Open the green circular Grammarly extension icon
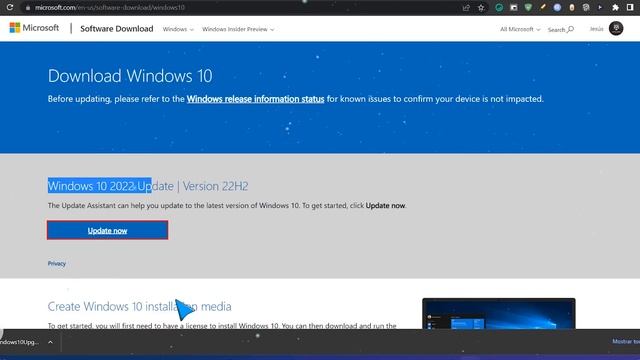This screenshot has width=640, height=360. tap(499, 7)
